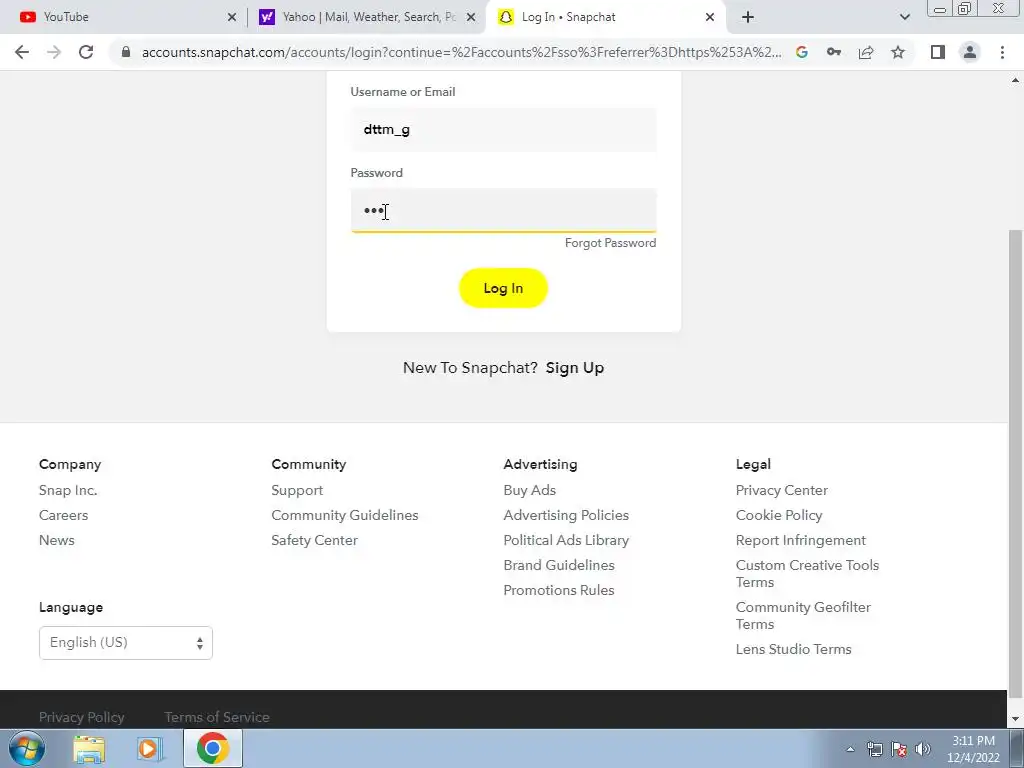Go back using browser back arrow

click(22, 52)
